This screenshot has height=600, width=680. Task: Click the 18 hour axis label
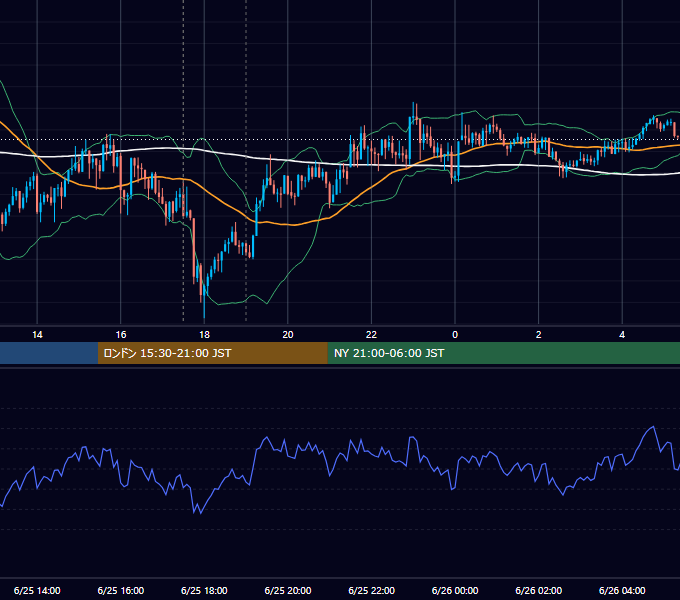tap(204, 335)
